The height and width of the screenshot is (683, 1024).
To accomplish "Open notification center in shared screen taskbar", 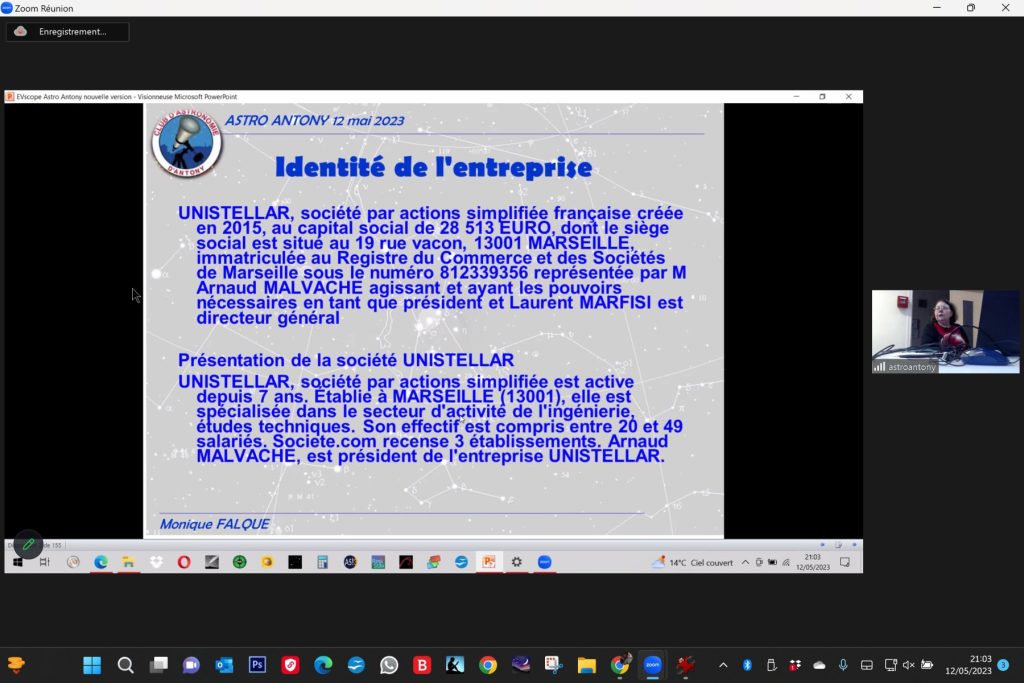I will pyautogui.click(x=845, y=562).
